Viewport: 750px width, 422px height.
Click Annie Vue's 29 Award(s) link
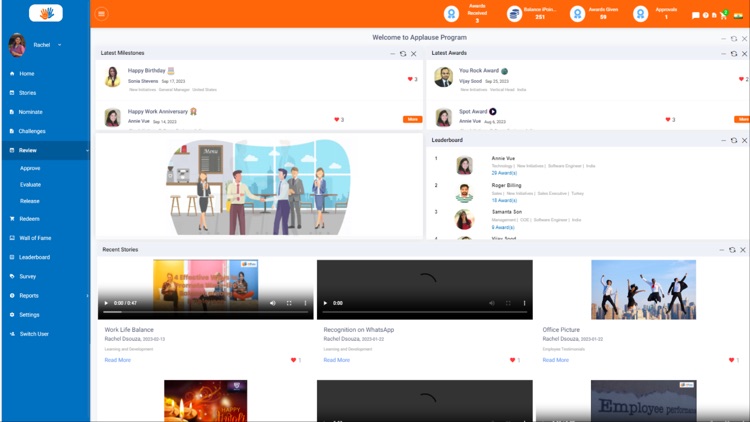504,173
